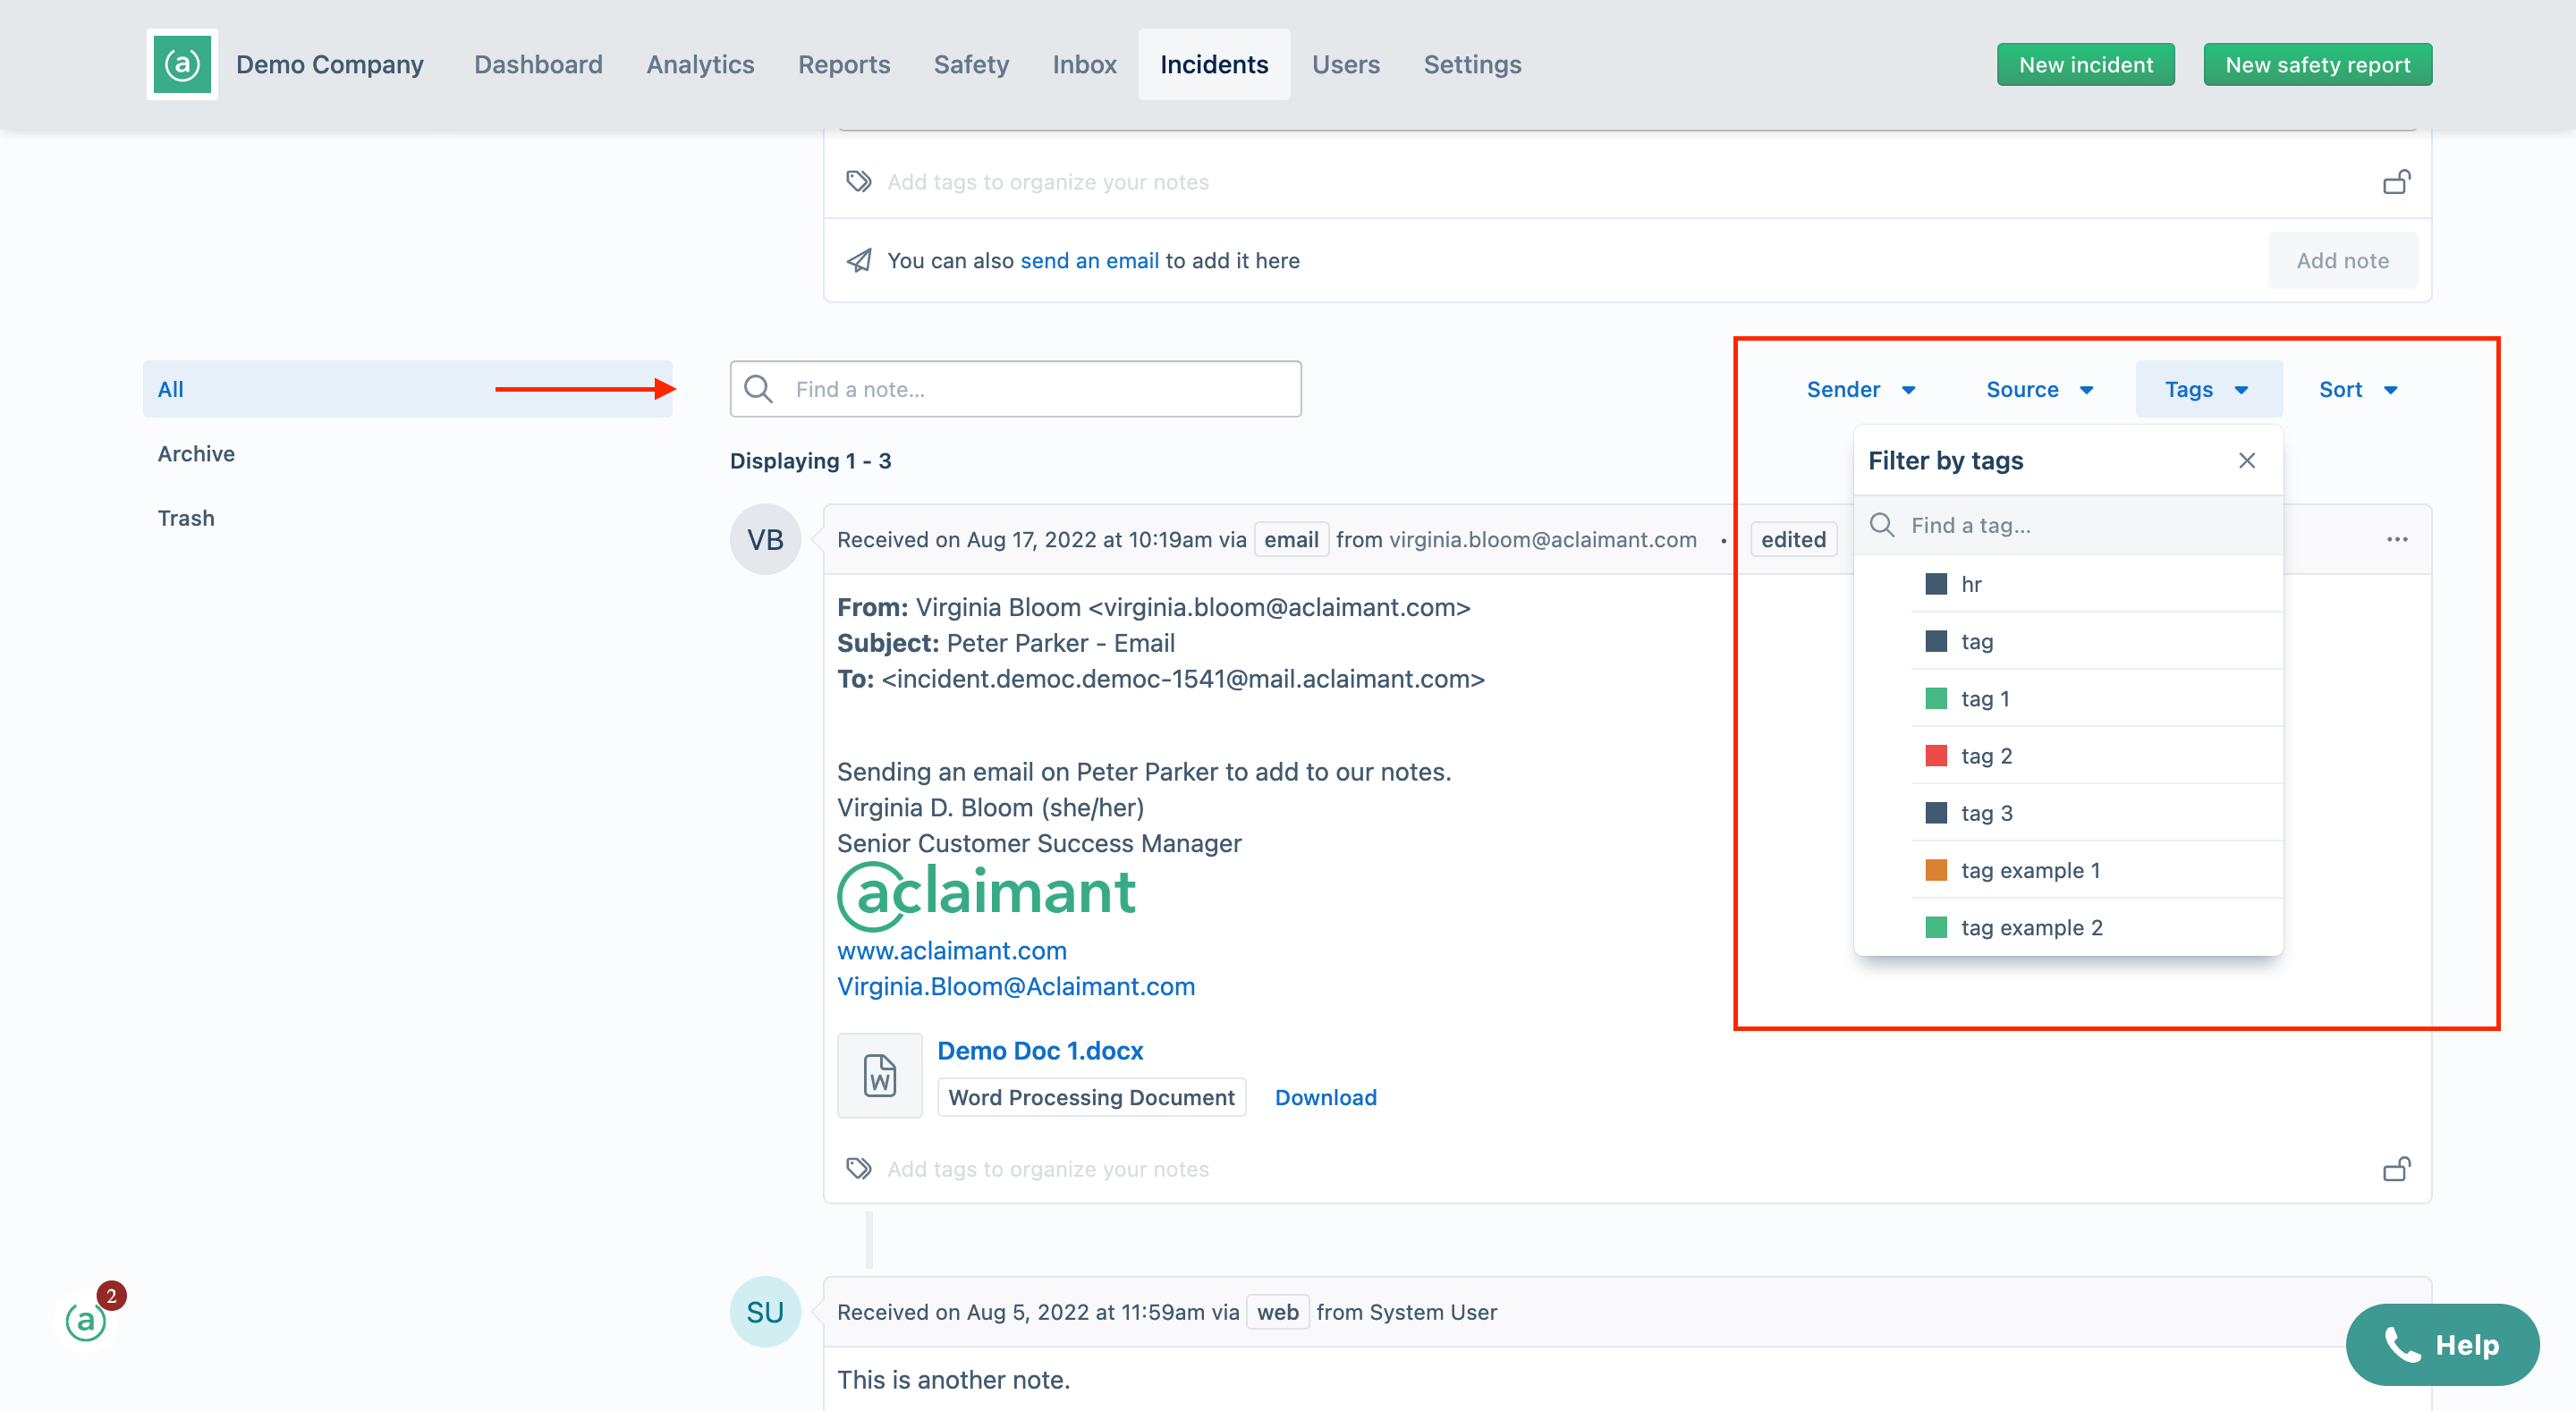Image resolution: width=2576 pixels, height=1411 pixels.
Task: Select the tag 2 filter
Action: (x=2068, y=756)
